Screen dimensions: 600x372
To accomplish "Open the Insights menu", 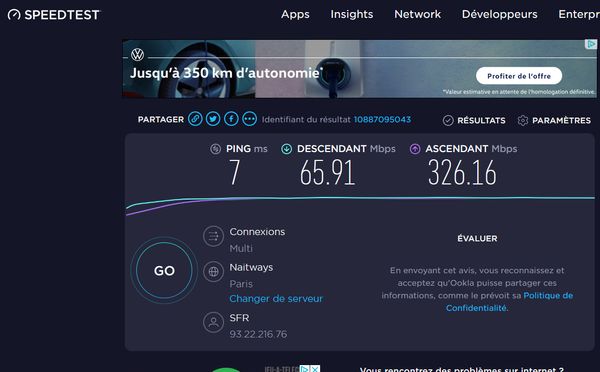I will 352,15.
